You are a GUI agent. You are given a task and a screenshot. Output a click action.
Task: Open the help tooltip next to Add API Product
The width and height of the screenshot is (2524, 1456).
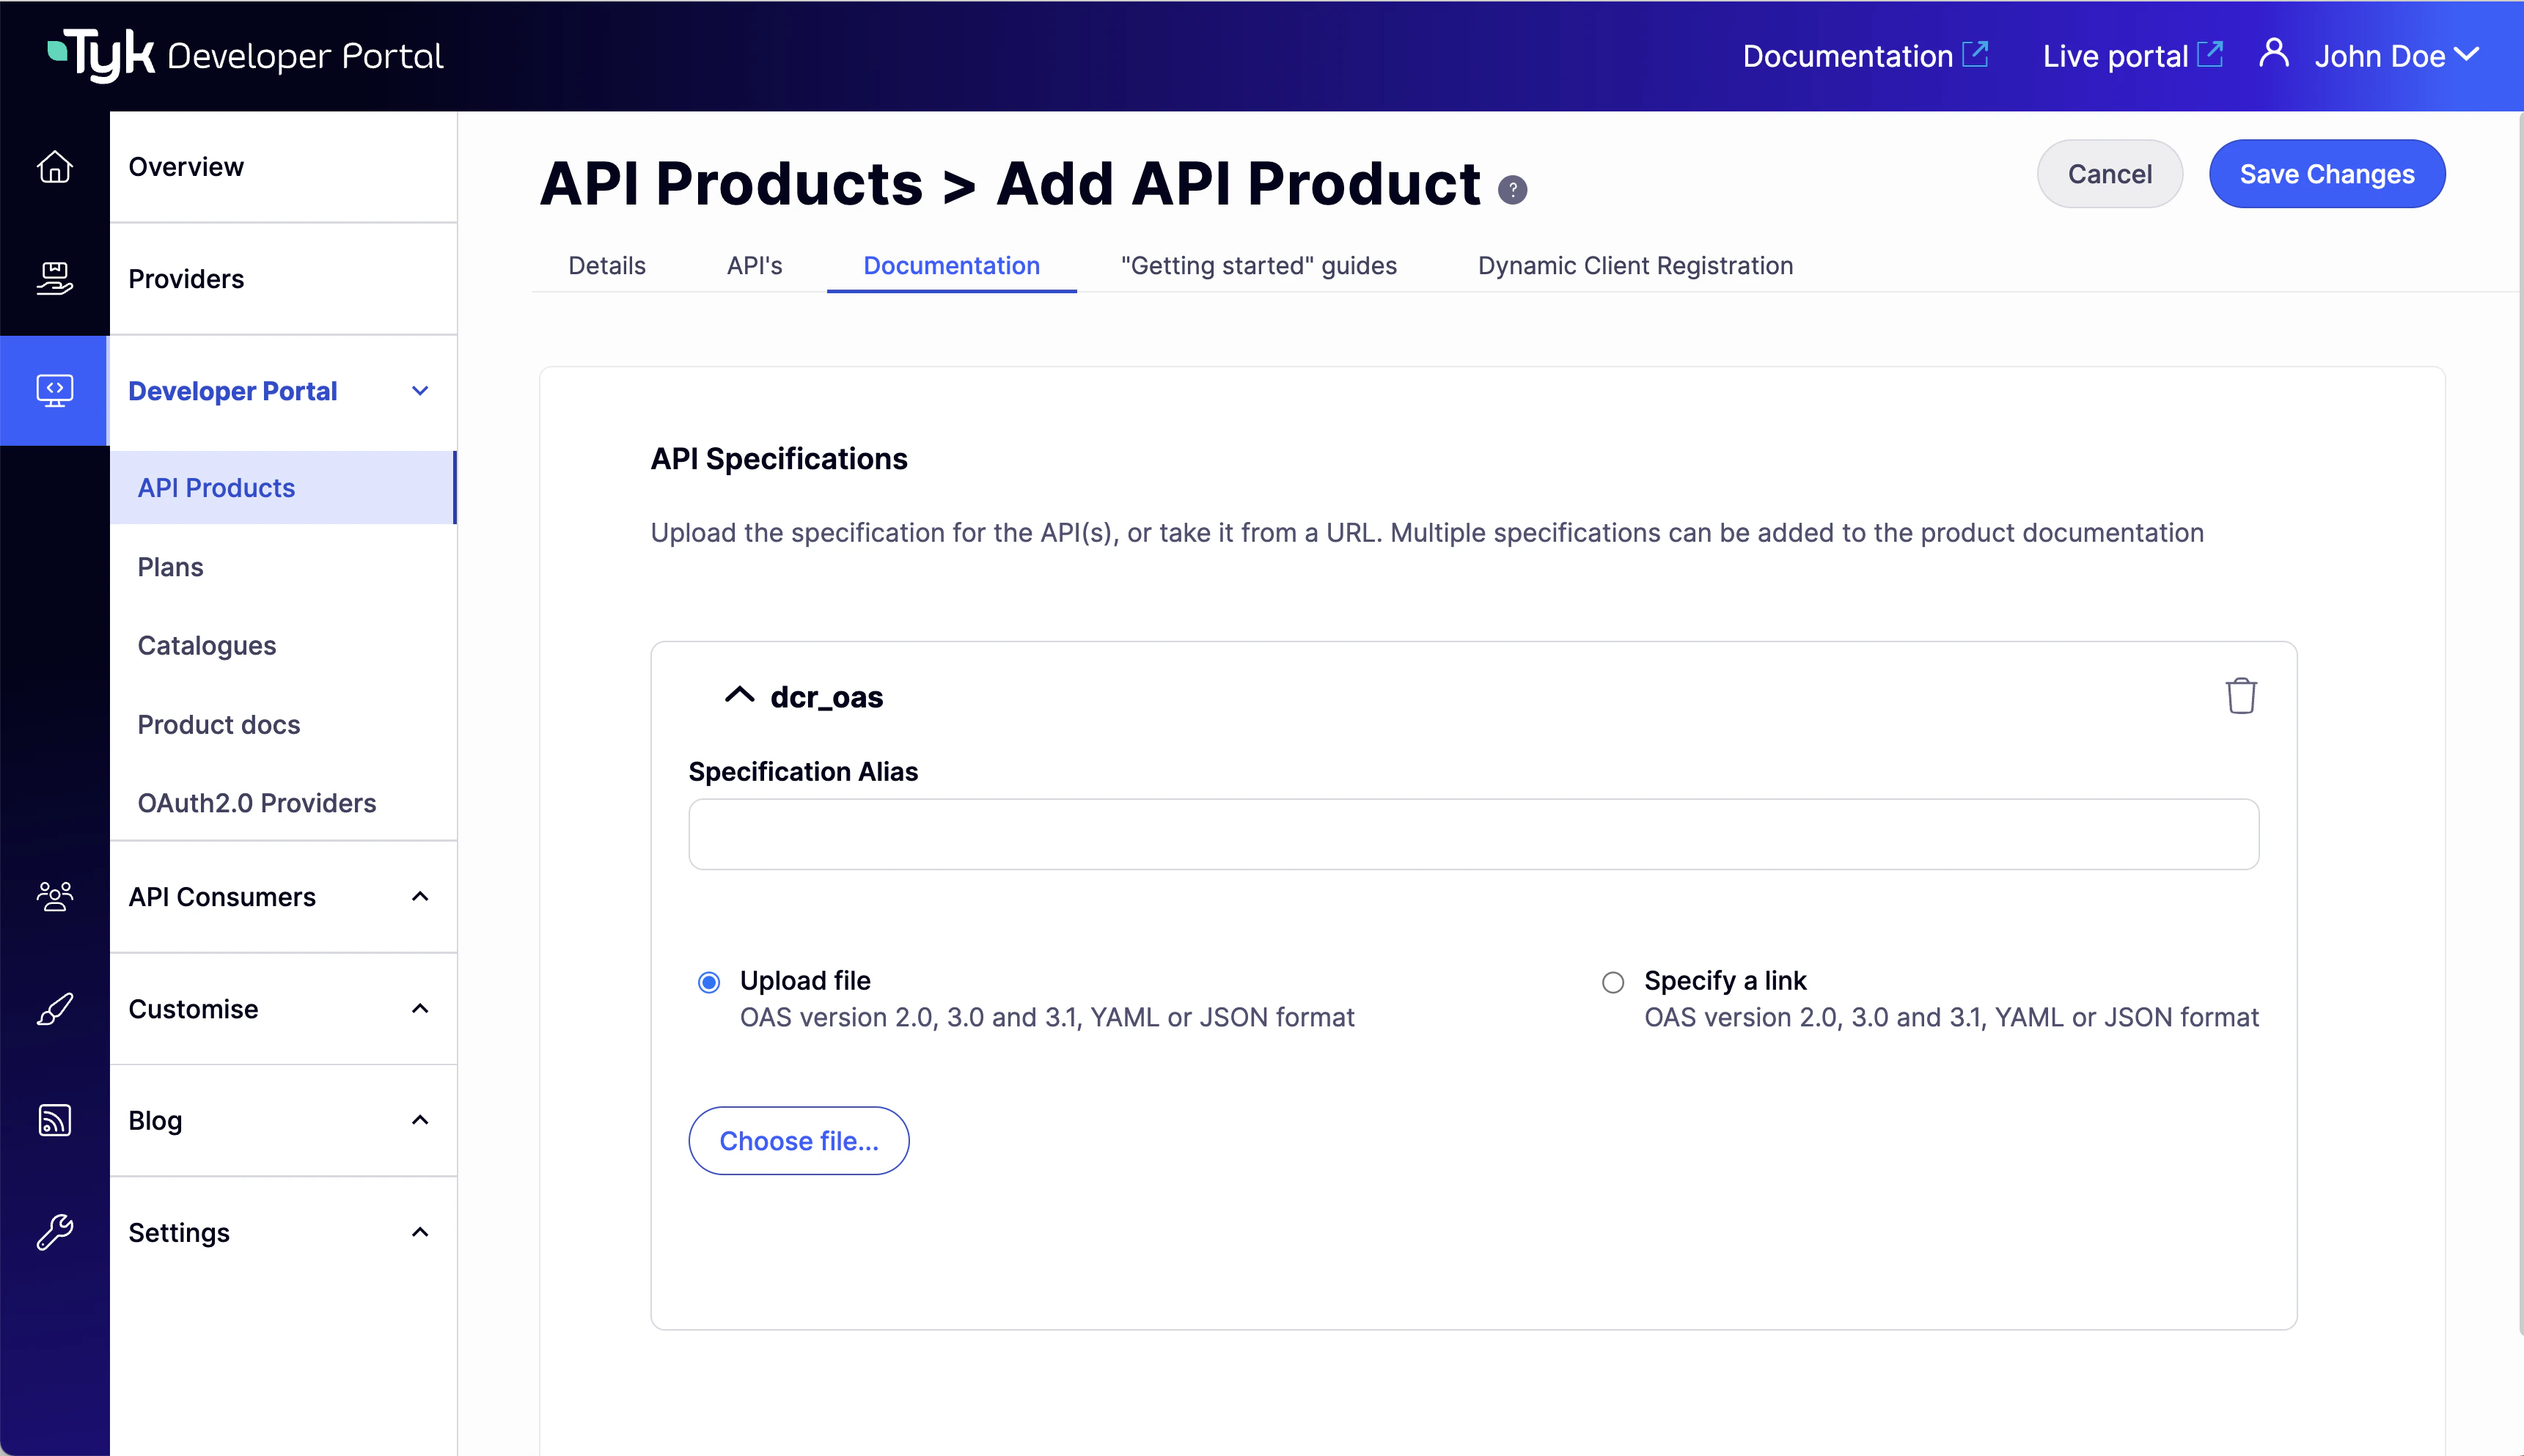(x=1511, y=189)
